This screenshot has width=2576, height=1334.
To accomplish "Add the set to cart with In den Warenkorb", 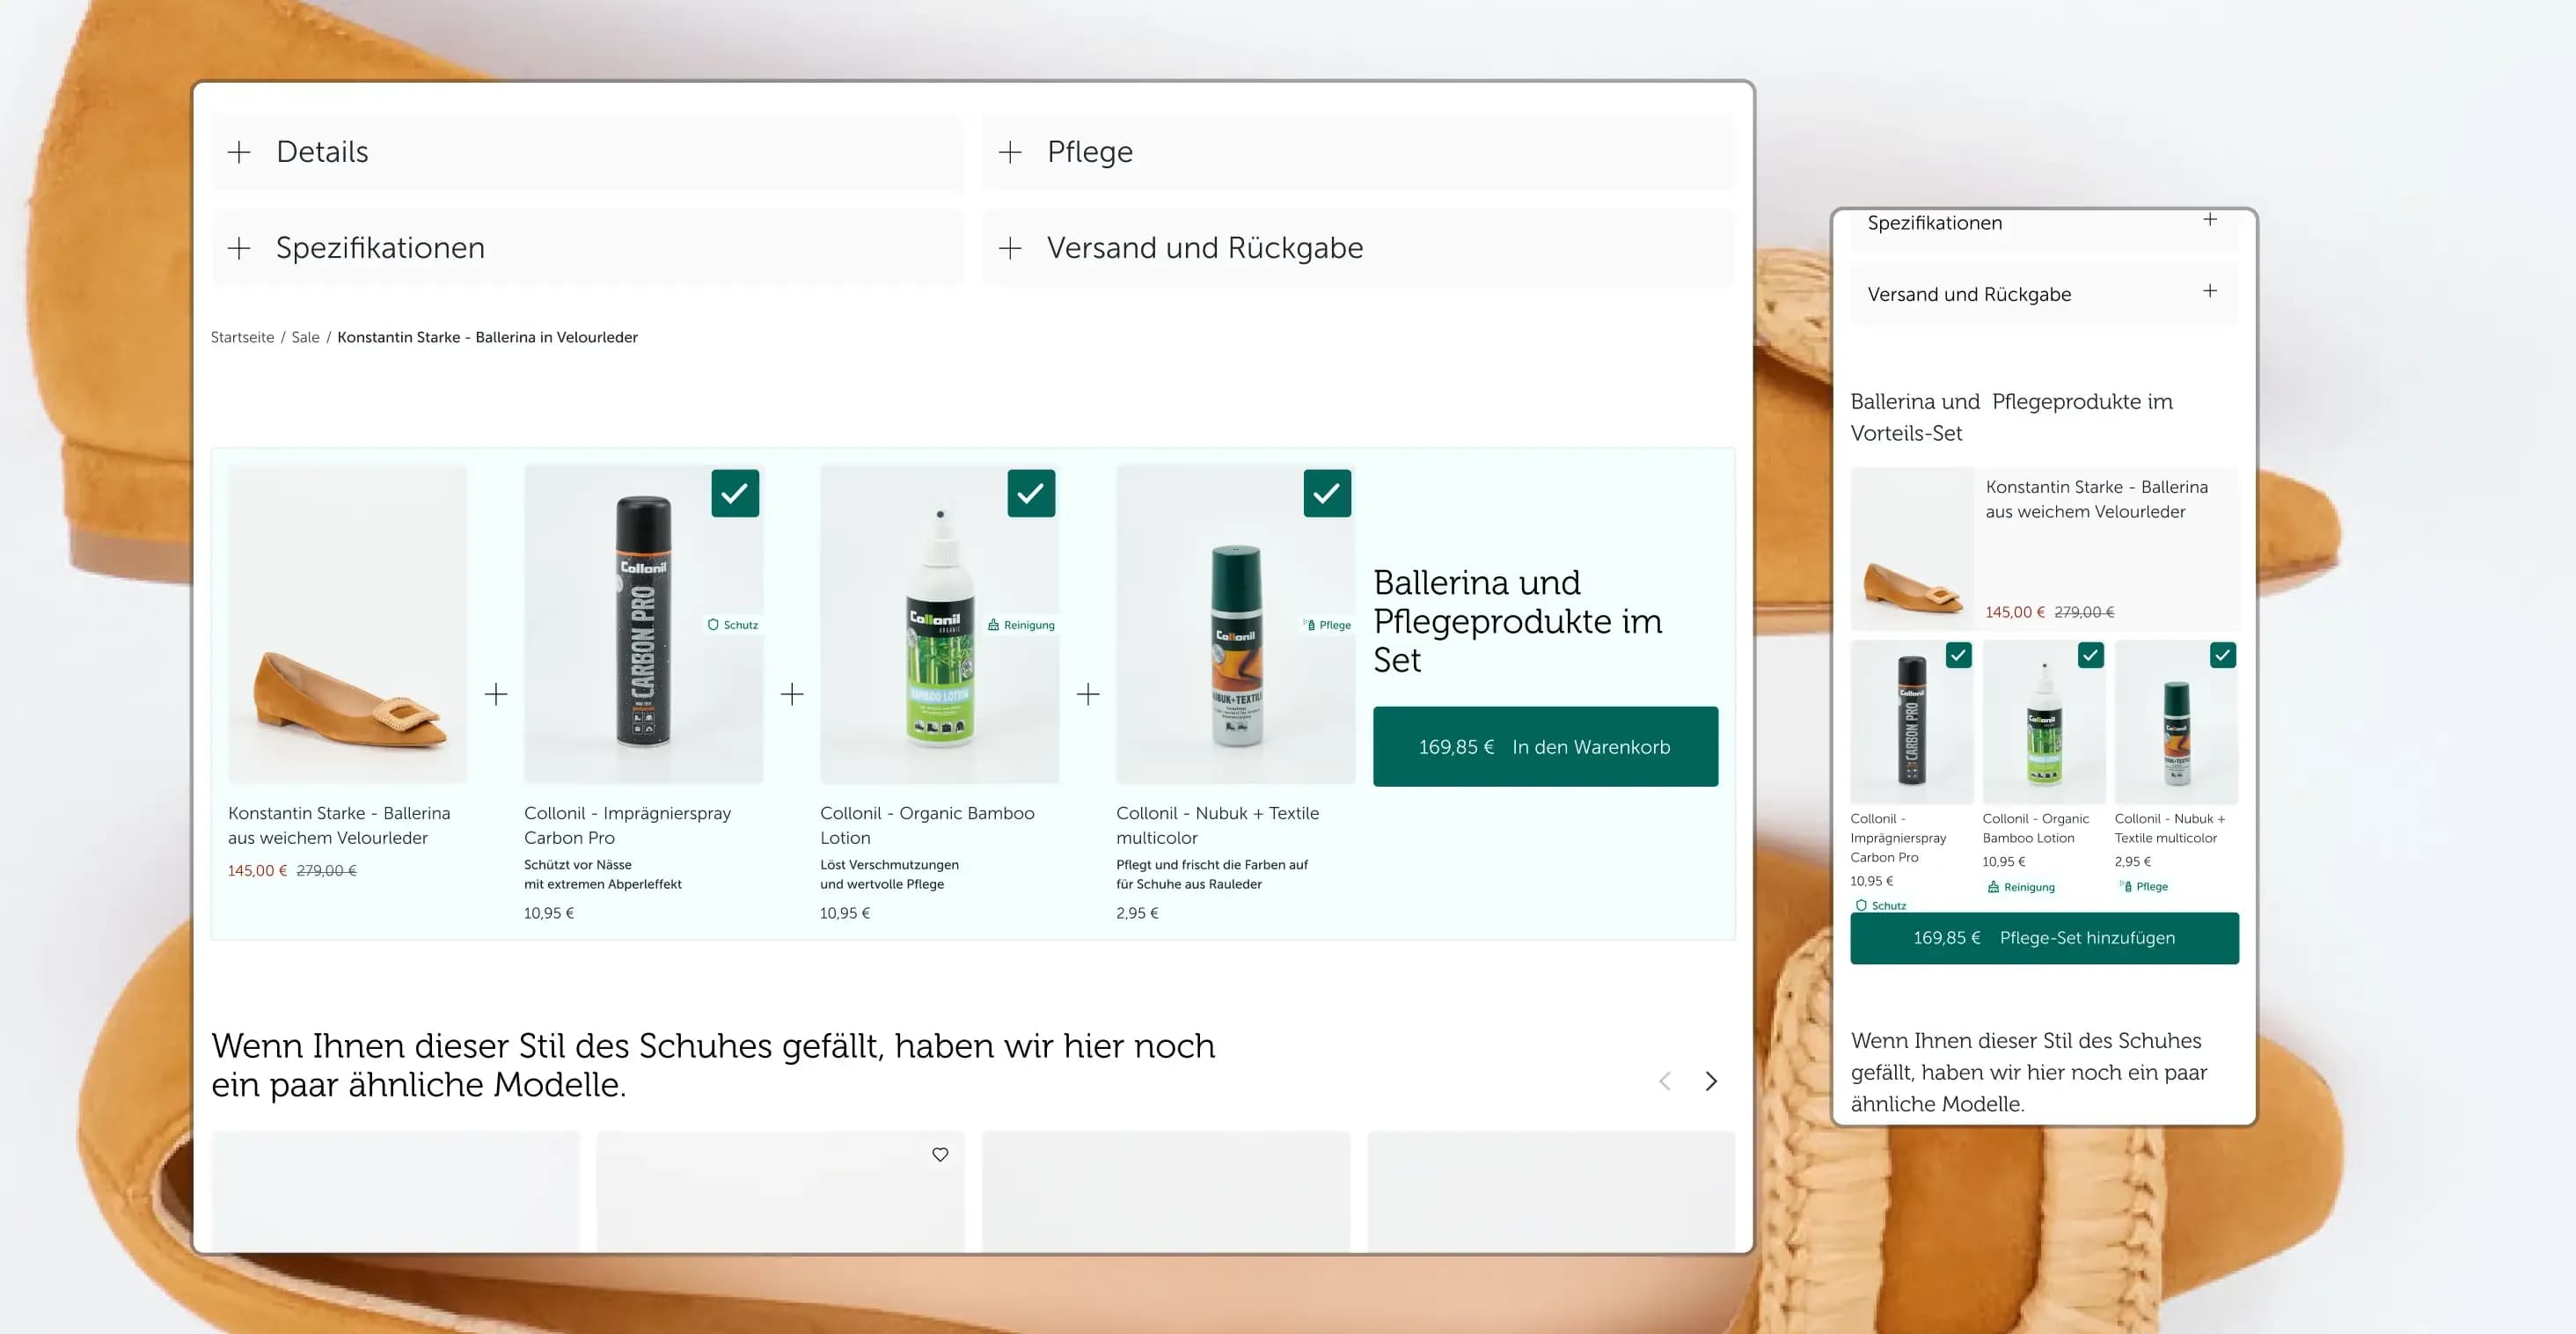I will [1545, 747].
